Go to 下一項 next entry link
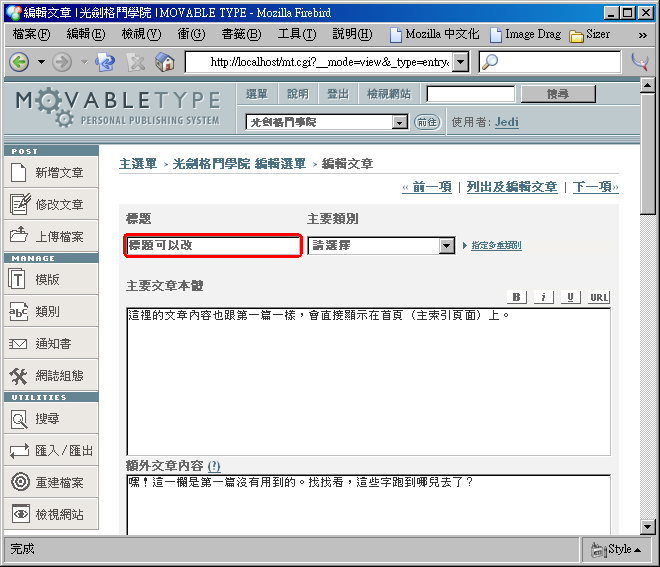The width and height of the screenshot is (660, 567). click(x=596, y=186)
